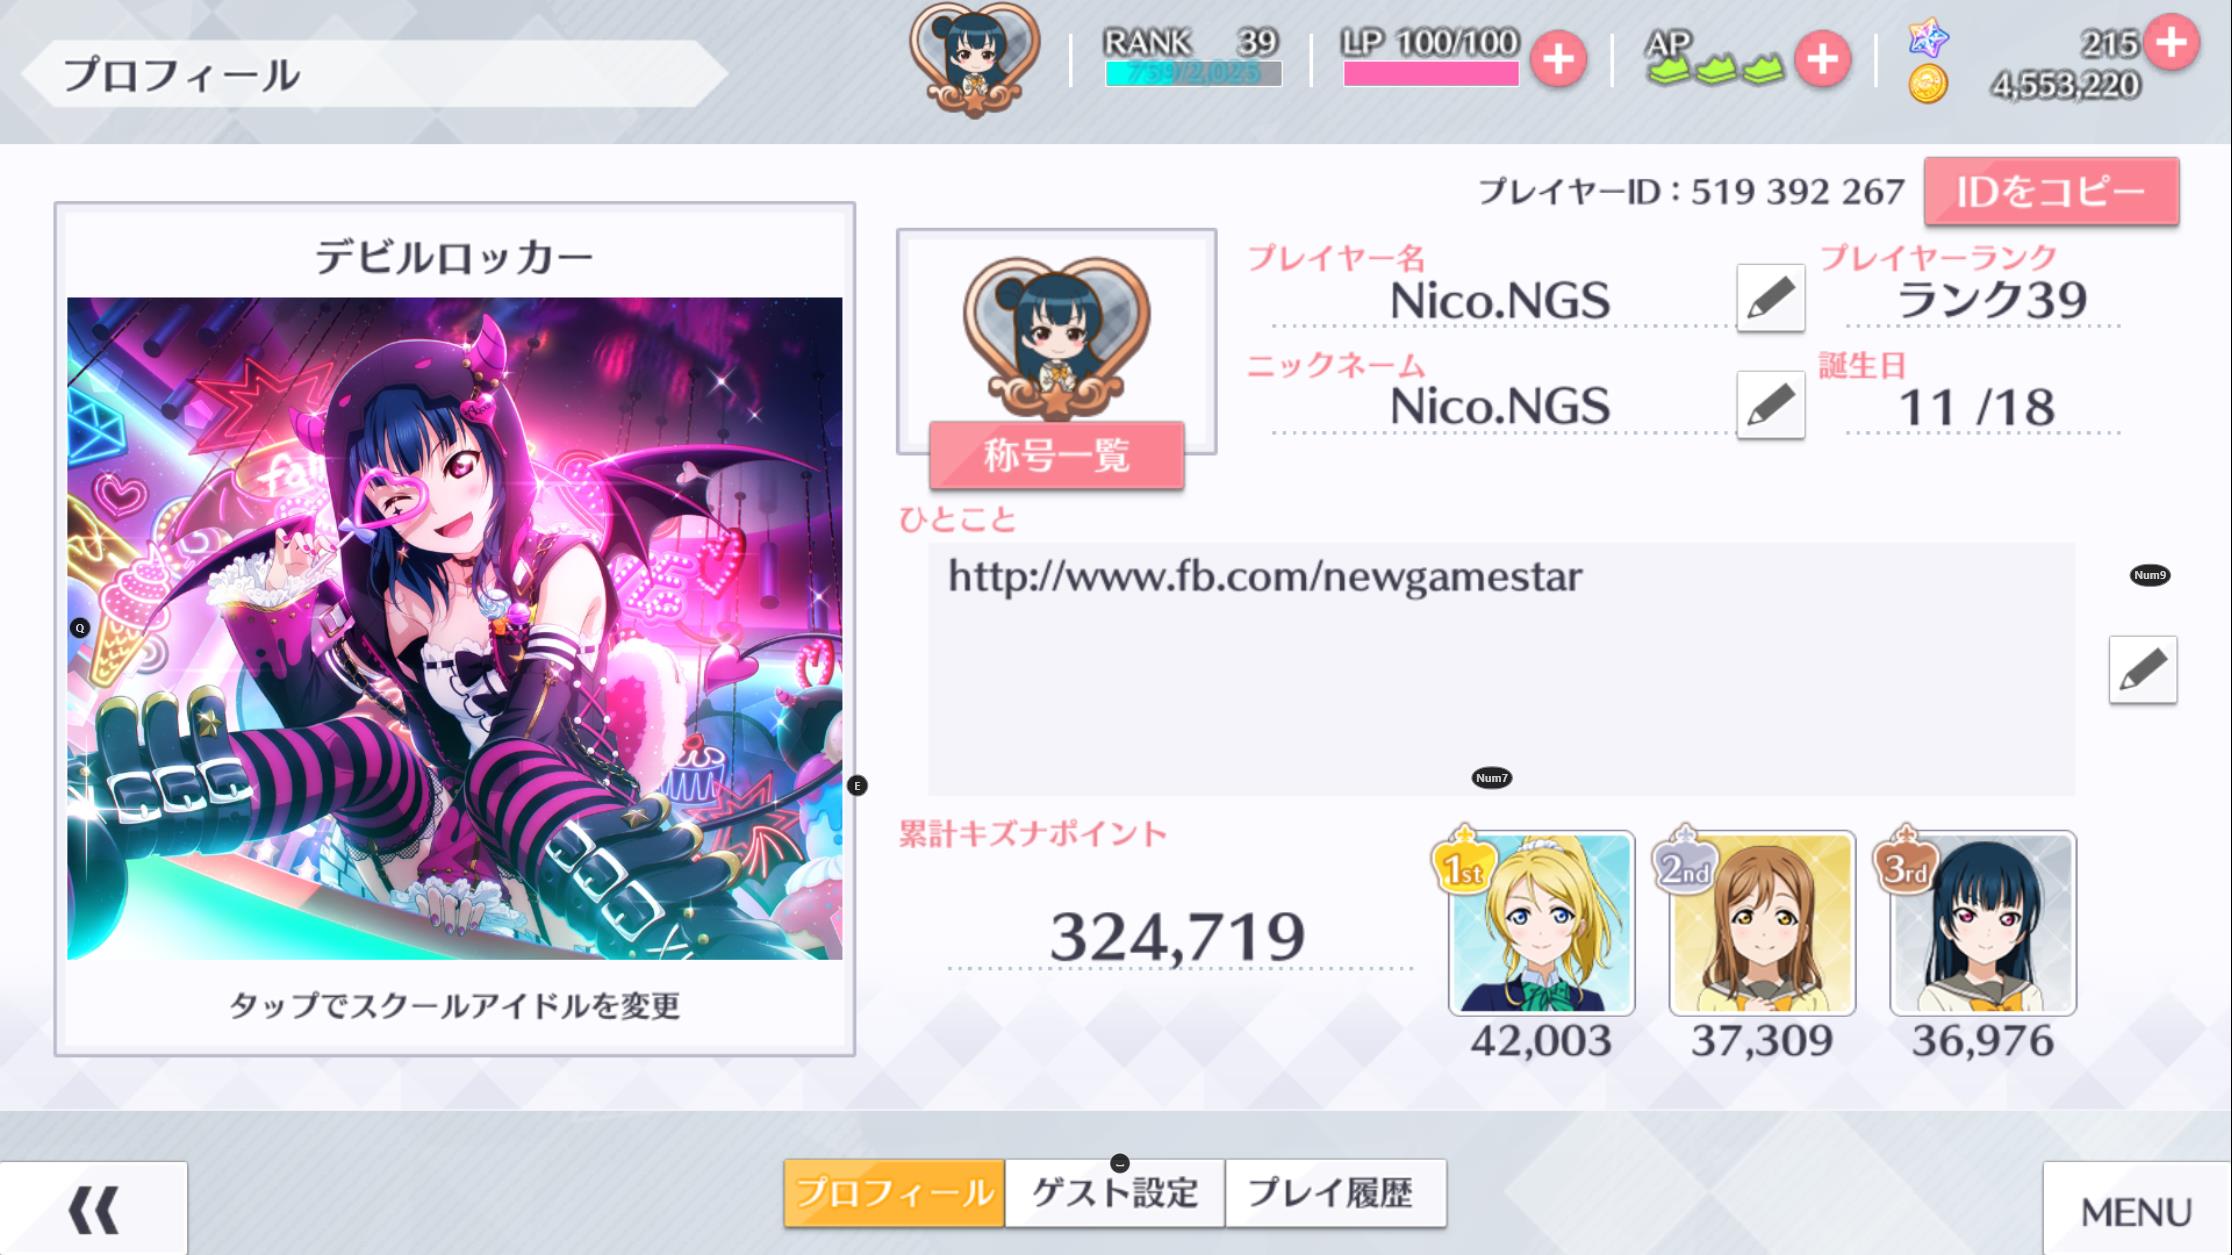Tap the heart-shaped avatar emblem in header
Viewport: 2232px width, 1255px height.
975,57
